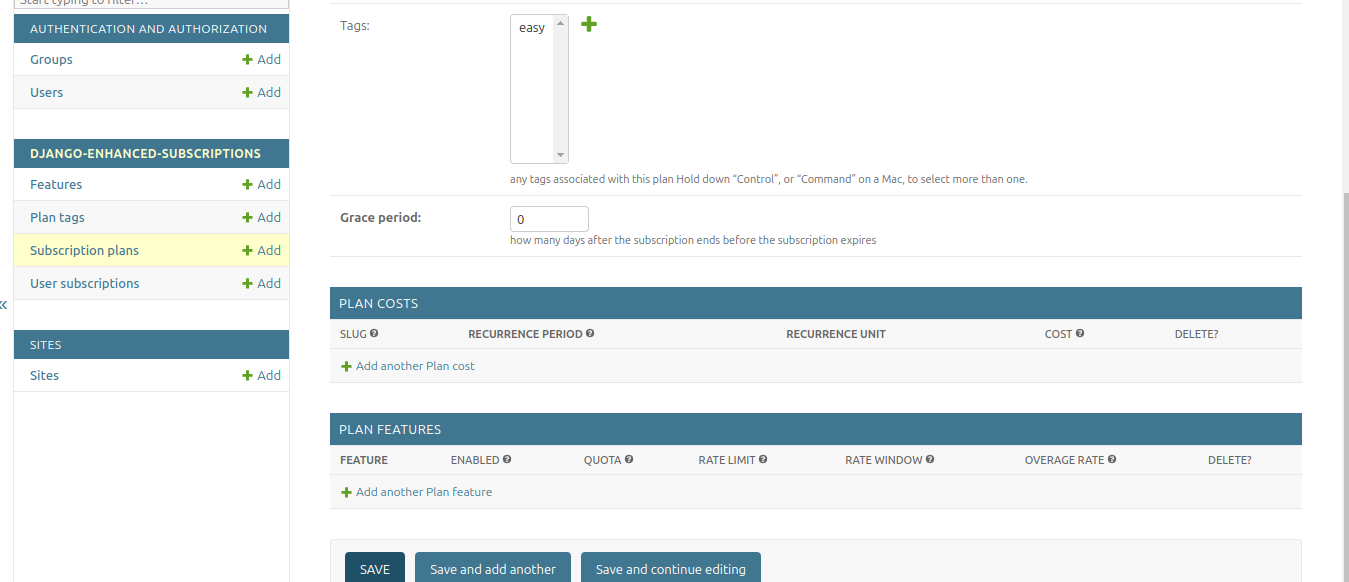Click Add next to Plan tags
Screen dimensions: 1349x582
tap(262, 218)
